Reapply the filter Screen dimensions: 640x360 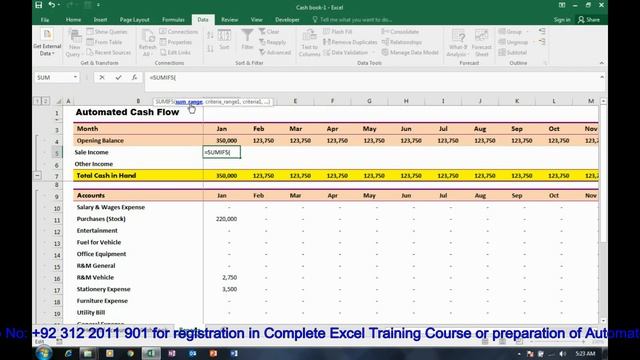tap(273, 42)
